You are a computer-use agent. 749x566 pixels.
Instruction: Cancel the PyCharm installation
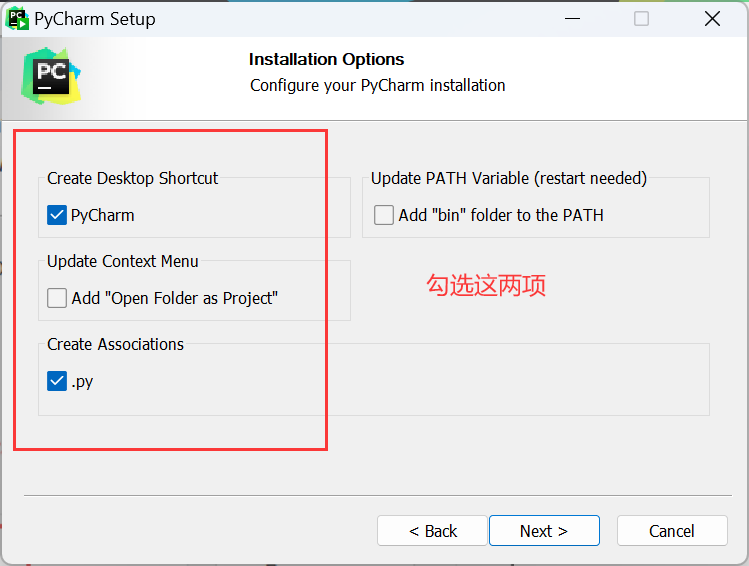[671, 531]
